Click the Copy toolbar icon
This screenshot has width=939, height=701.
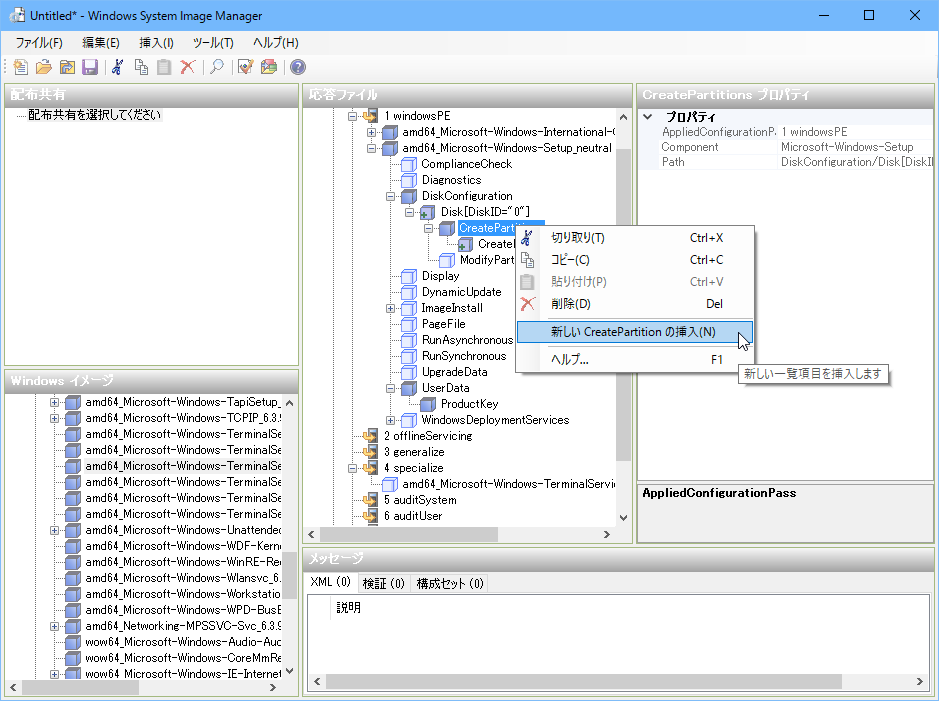[x=141, y=67]
